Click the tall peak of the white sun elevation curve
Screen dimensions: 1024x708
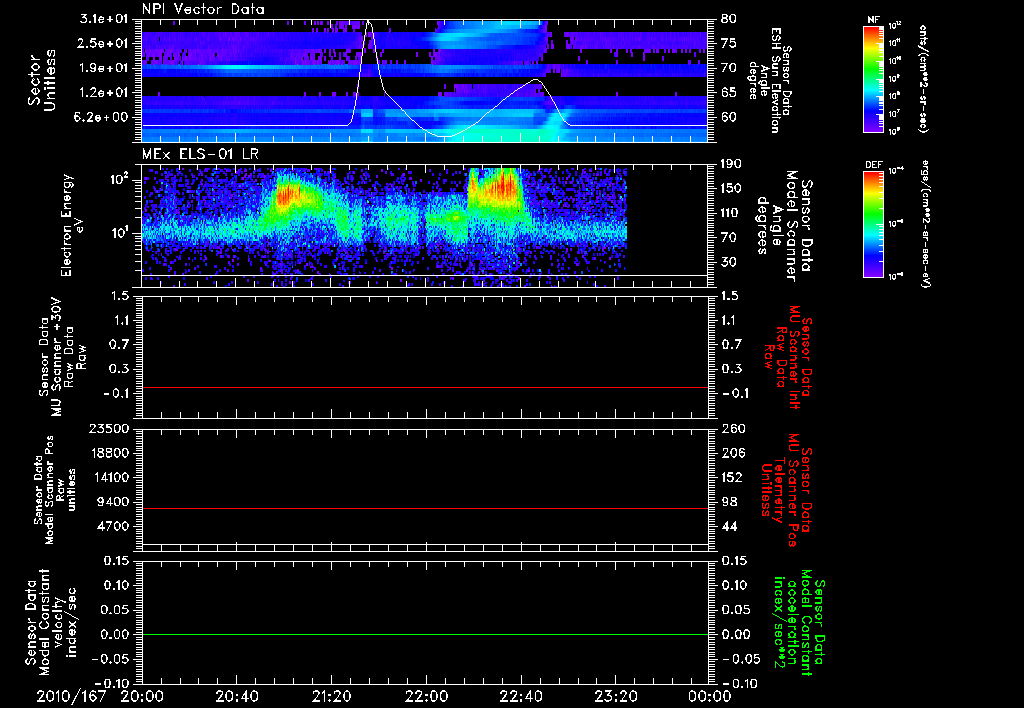point(368,23)
